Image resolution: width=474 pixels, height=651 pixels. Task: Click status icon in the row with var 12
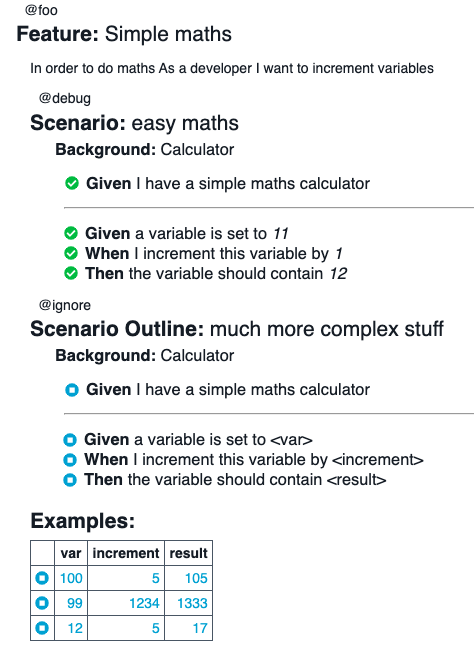point(42,628)
